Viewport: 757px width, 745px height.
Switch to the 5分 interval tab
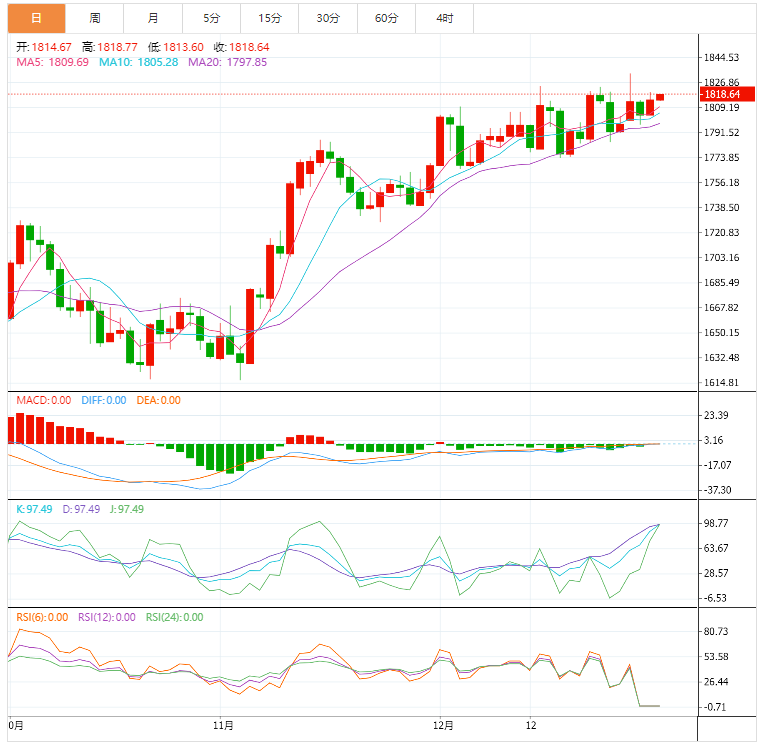[x=211, y=18]
